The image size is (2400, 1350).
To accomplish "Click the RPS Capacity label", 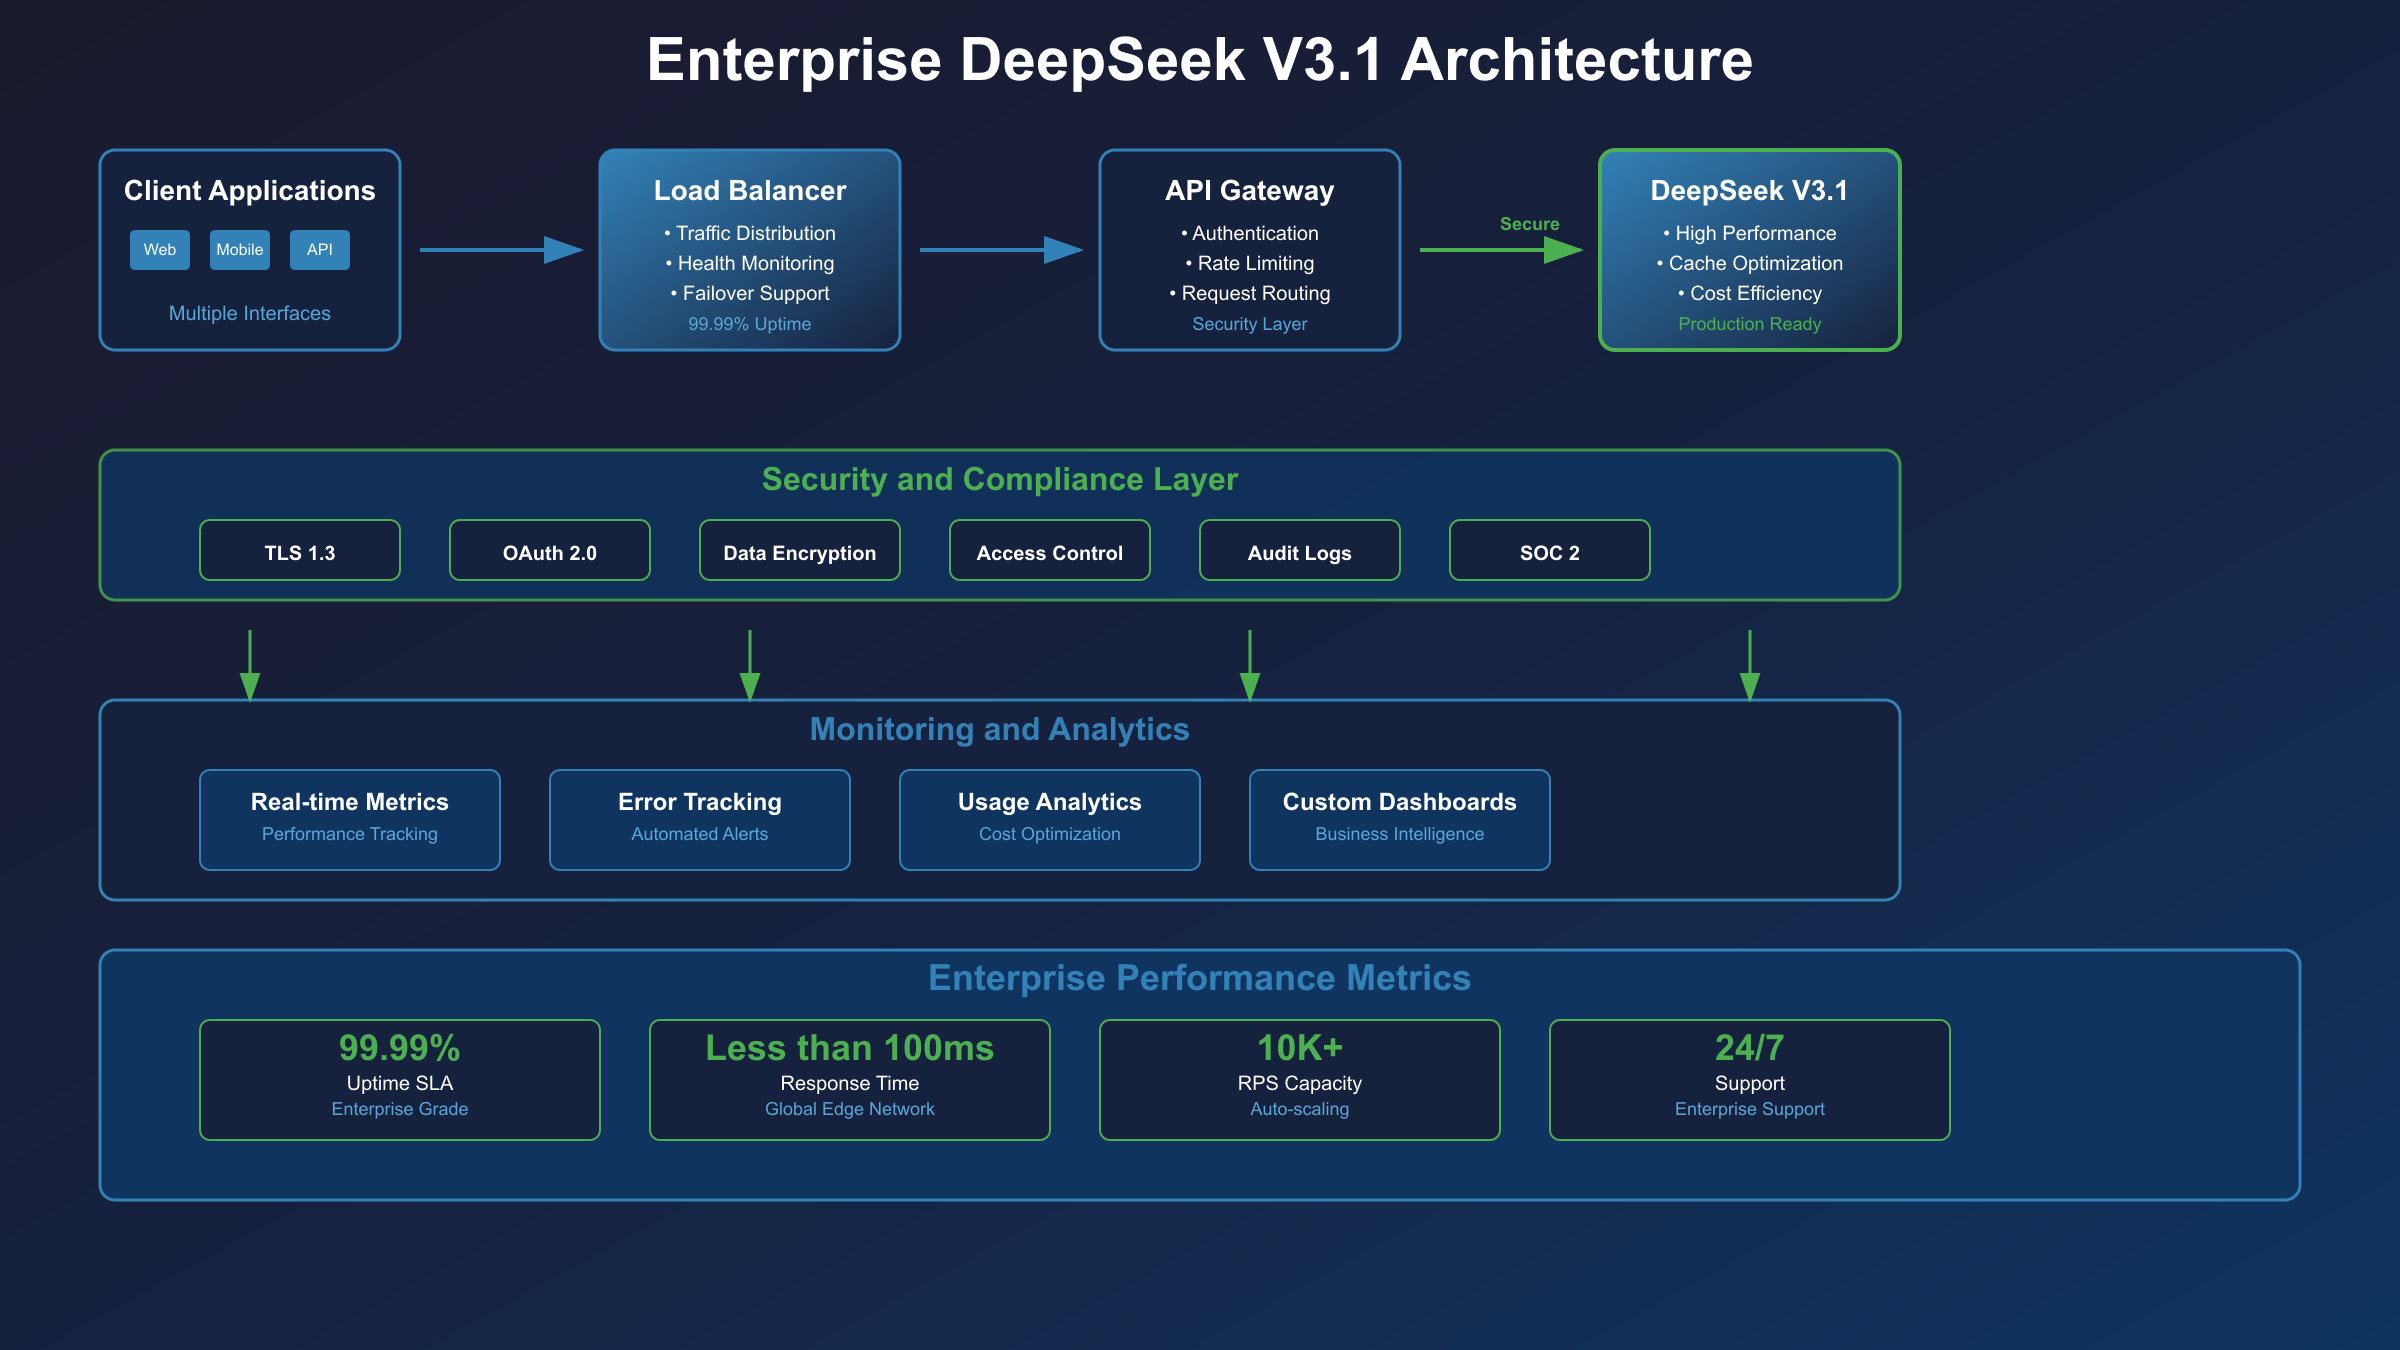I will tap(1300, 1083).
